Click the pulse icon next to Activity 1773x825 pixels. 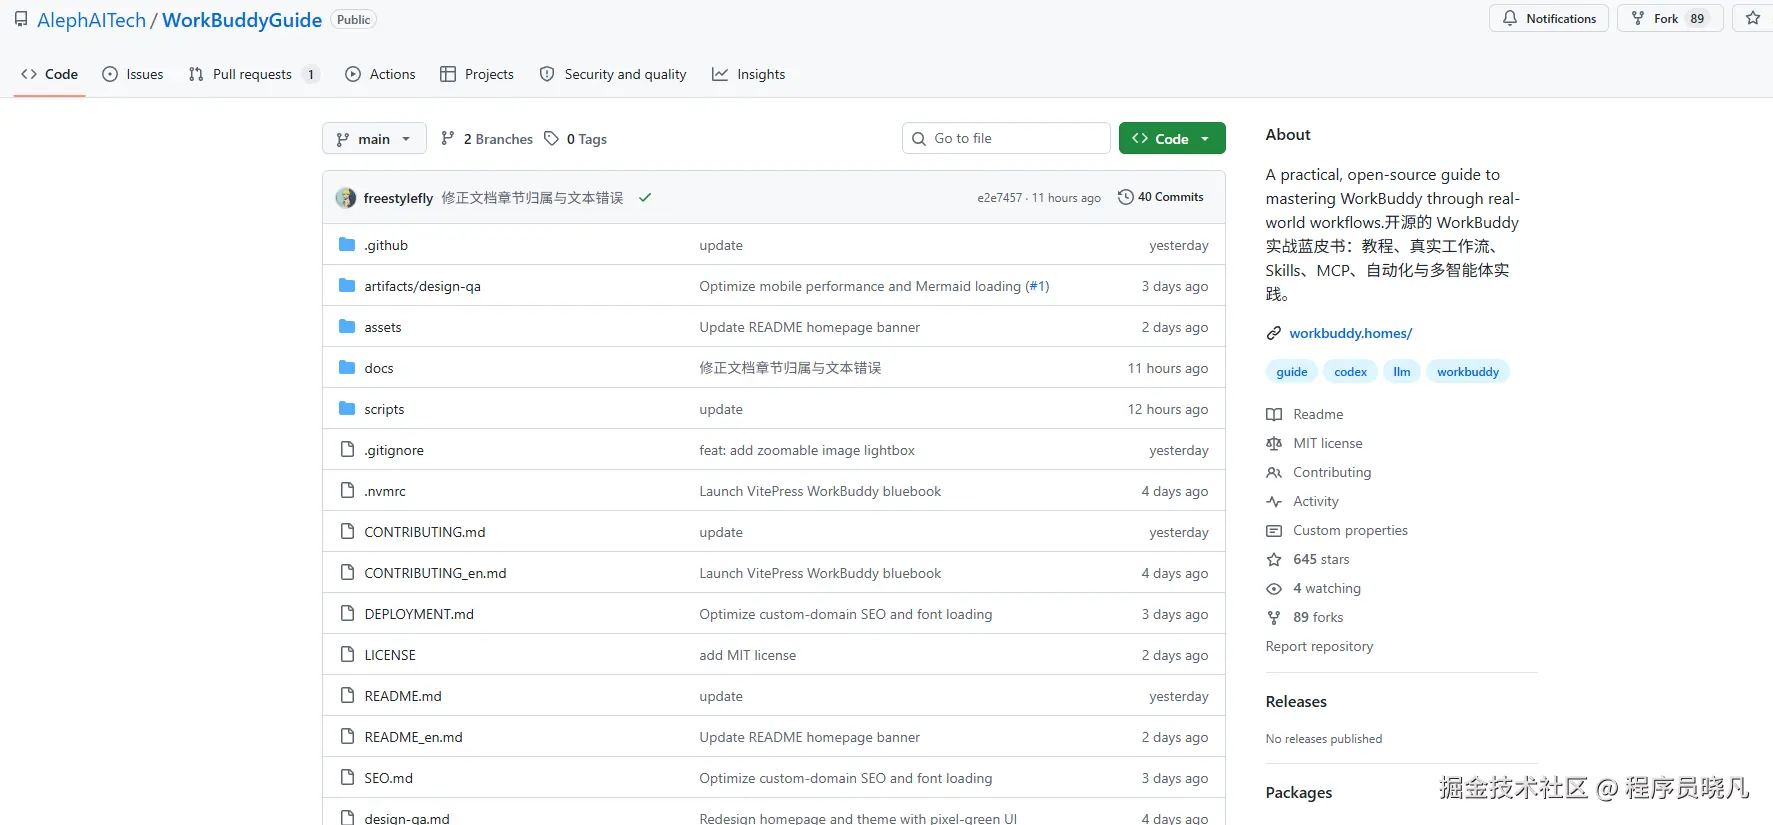[x=1274, y=501]
